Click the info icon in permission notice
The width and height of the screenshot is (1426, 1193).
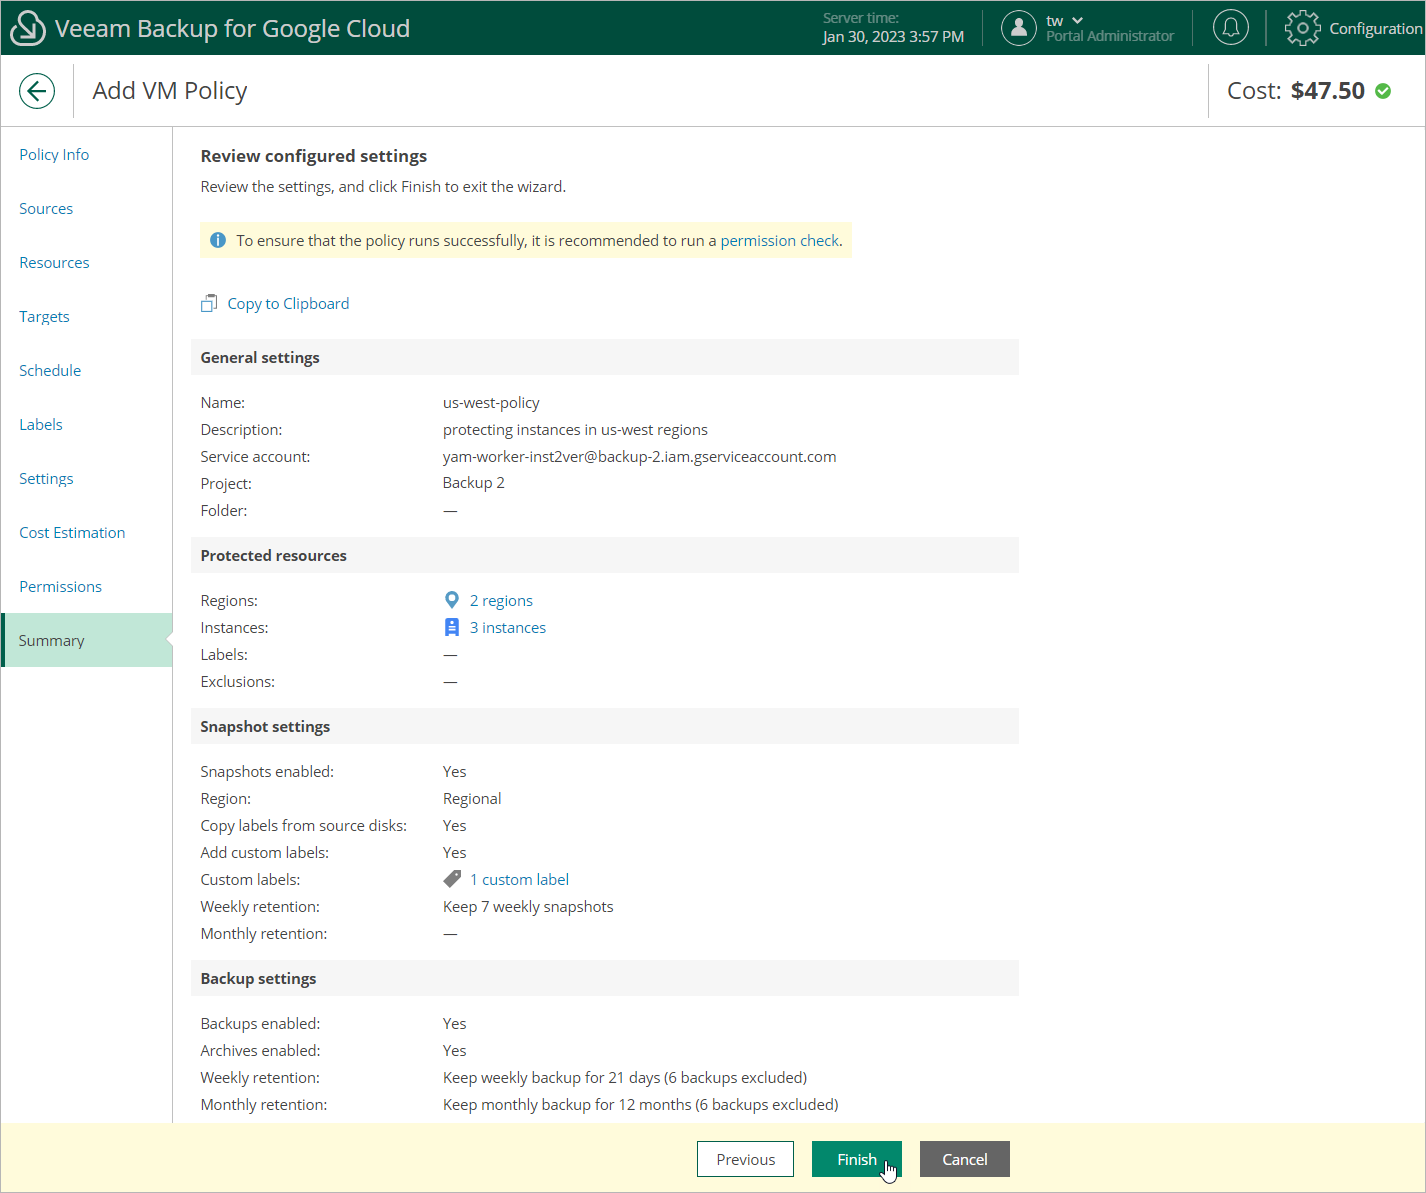[x=218, y=240]
